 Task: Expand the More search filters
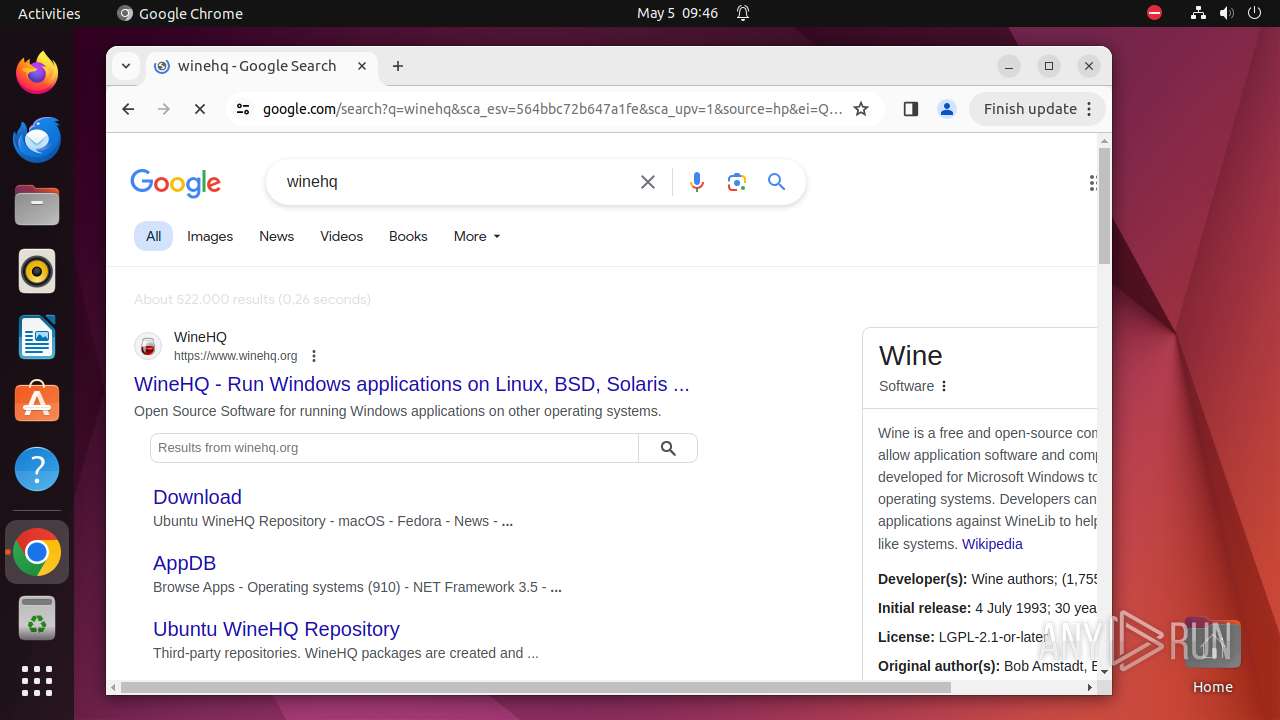[477, 236]
